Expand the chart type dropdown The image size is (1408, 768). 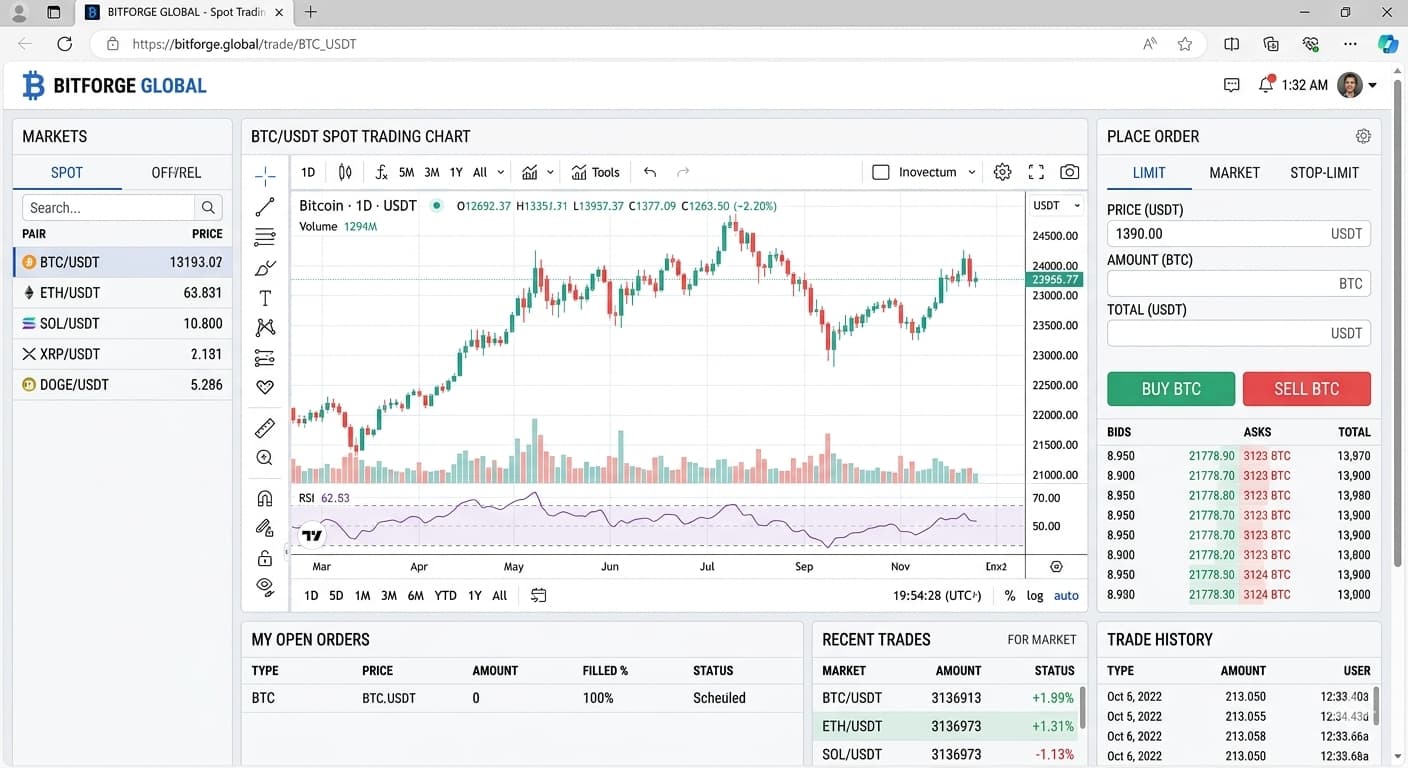pos(537,172)
